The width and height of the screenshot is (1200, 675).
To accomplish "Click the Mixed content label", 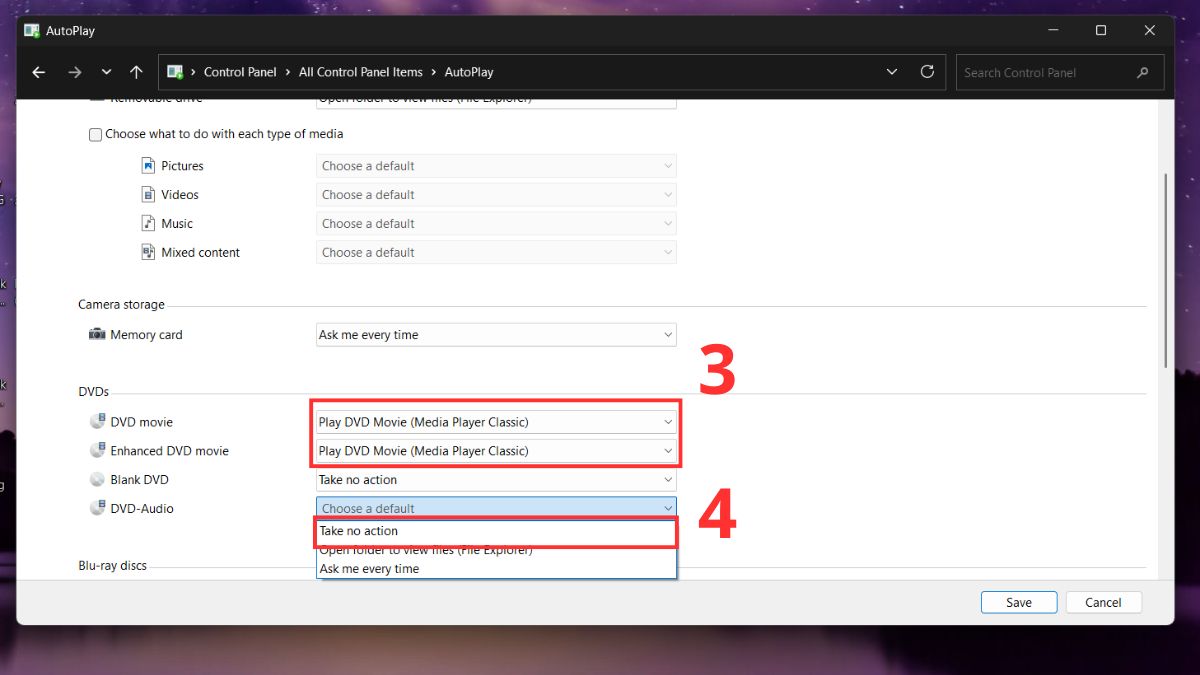I will pyautogui.click(x=200, y=253).
